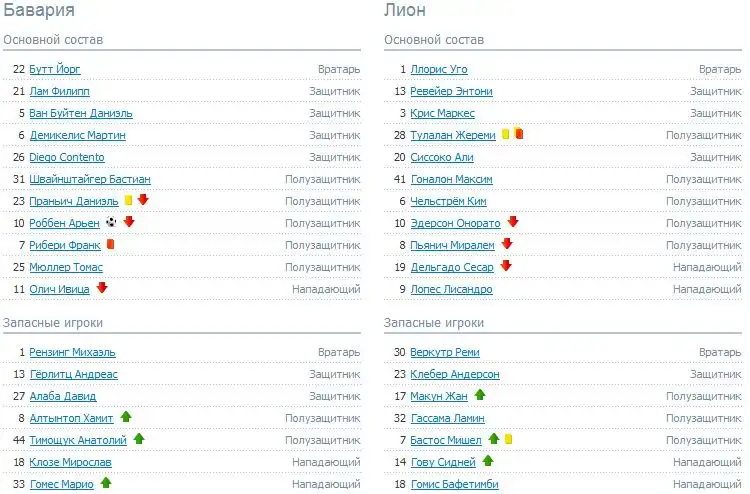Viewport: 750px width, 494px height.
Task: Click red arrow next to Эдерсон Онорато
Action: pyautogui.click(x=513, y=223)
